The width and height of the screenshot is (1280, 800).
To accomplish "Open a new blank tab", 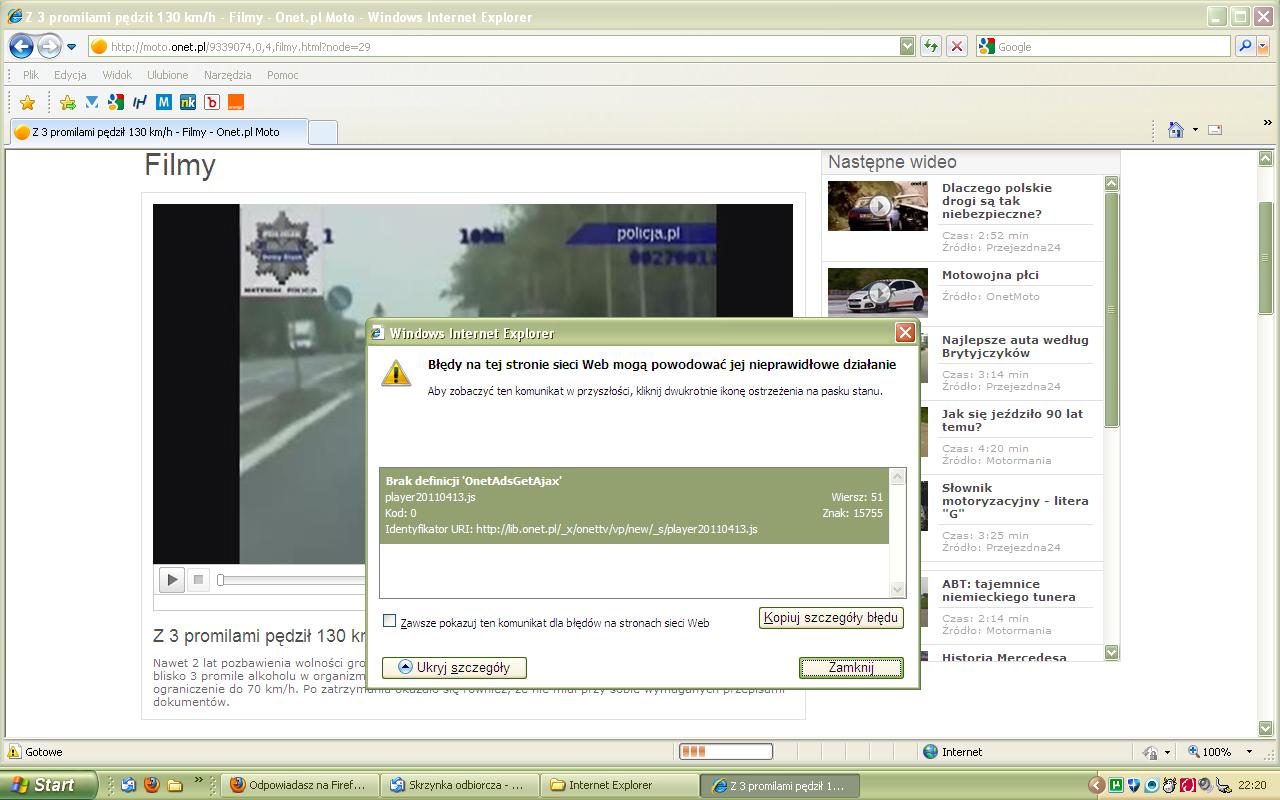I will point(322,132).
